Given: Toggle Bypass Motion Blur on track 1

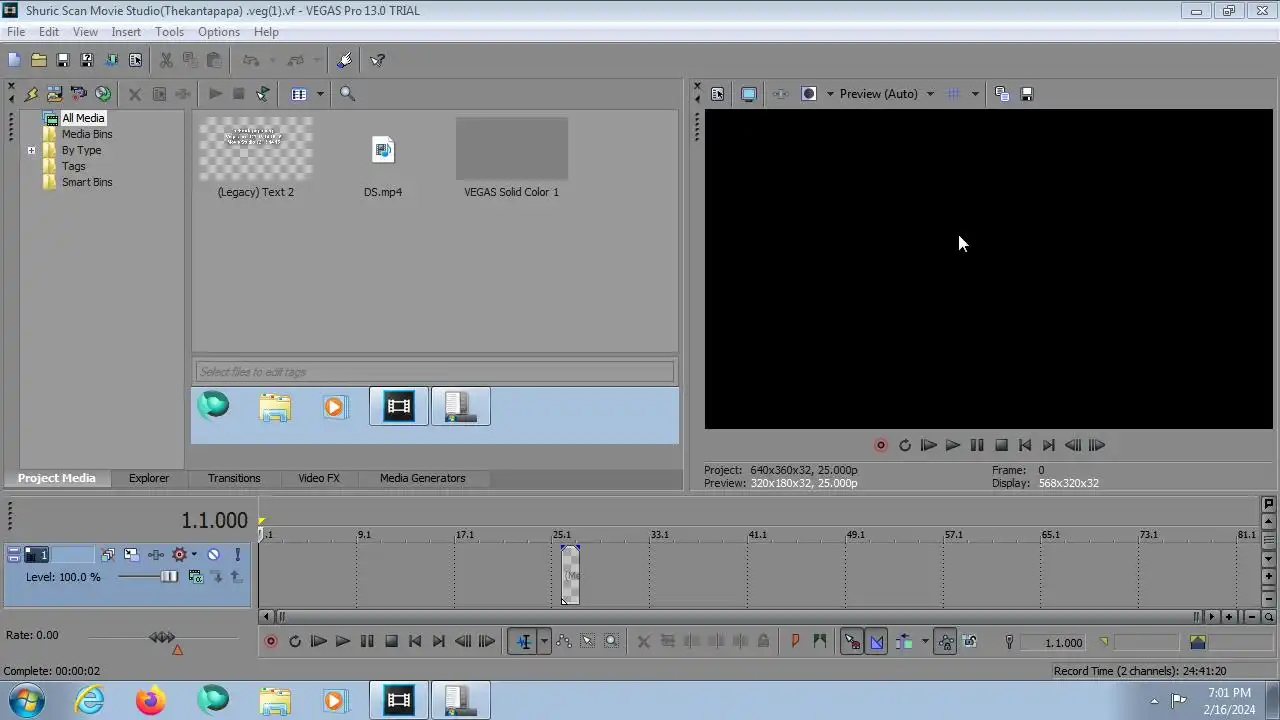Looking at the screenshot, I should click(x=108, y=555).
